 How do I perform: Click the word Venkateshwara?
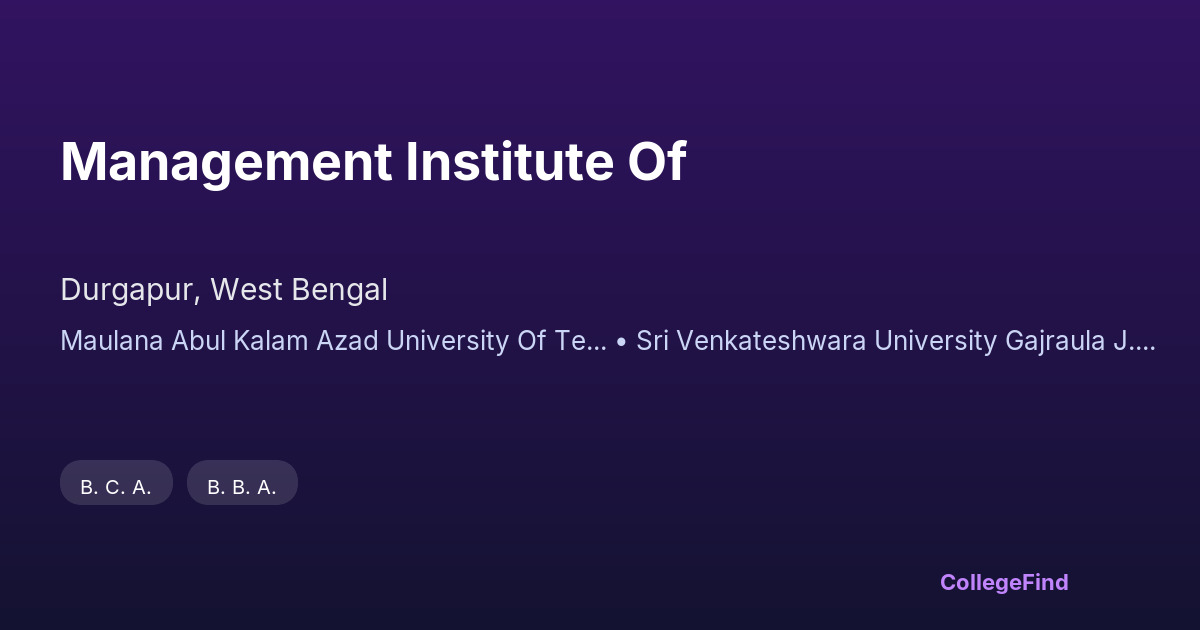tap(774, 341)
